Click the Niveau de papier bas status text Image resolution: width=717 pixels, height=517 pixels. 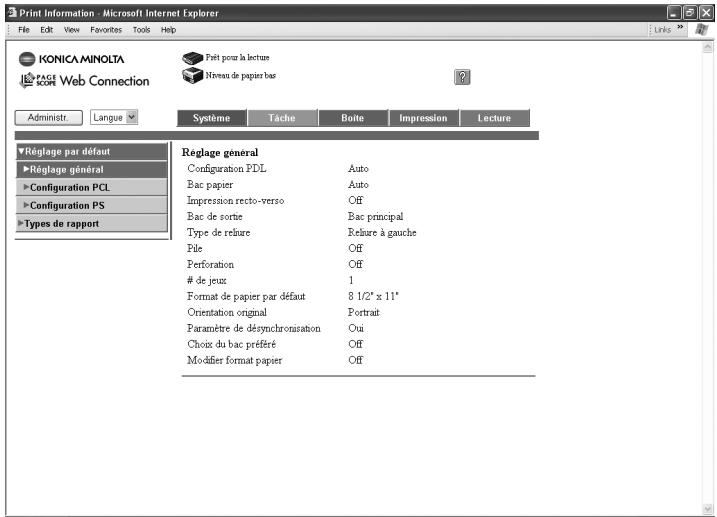[x=241, y=75]
